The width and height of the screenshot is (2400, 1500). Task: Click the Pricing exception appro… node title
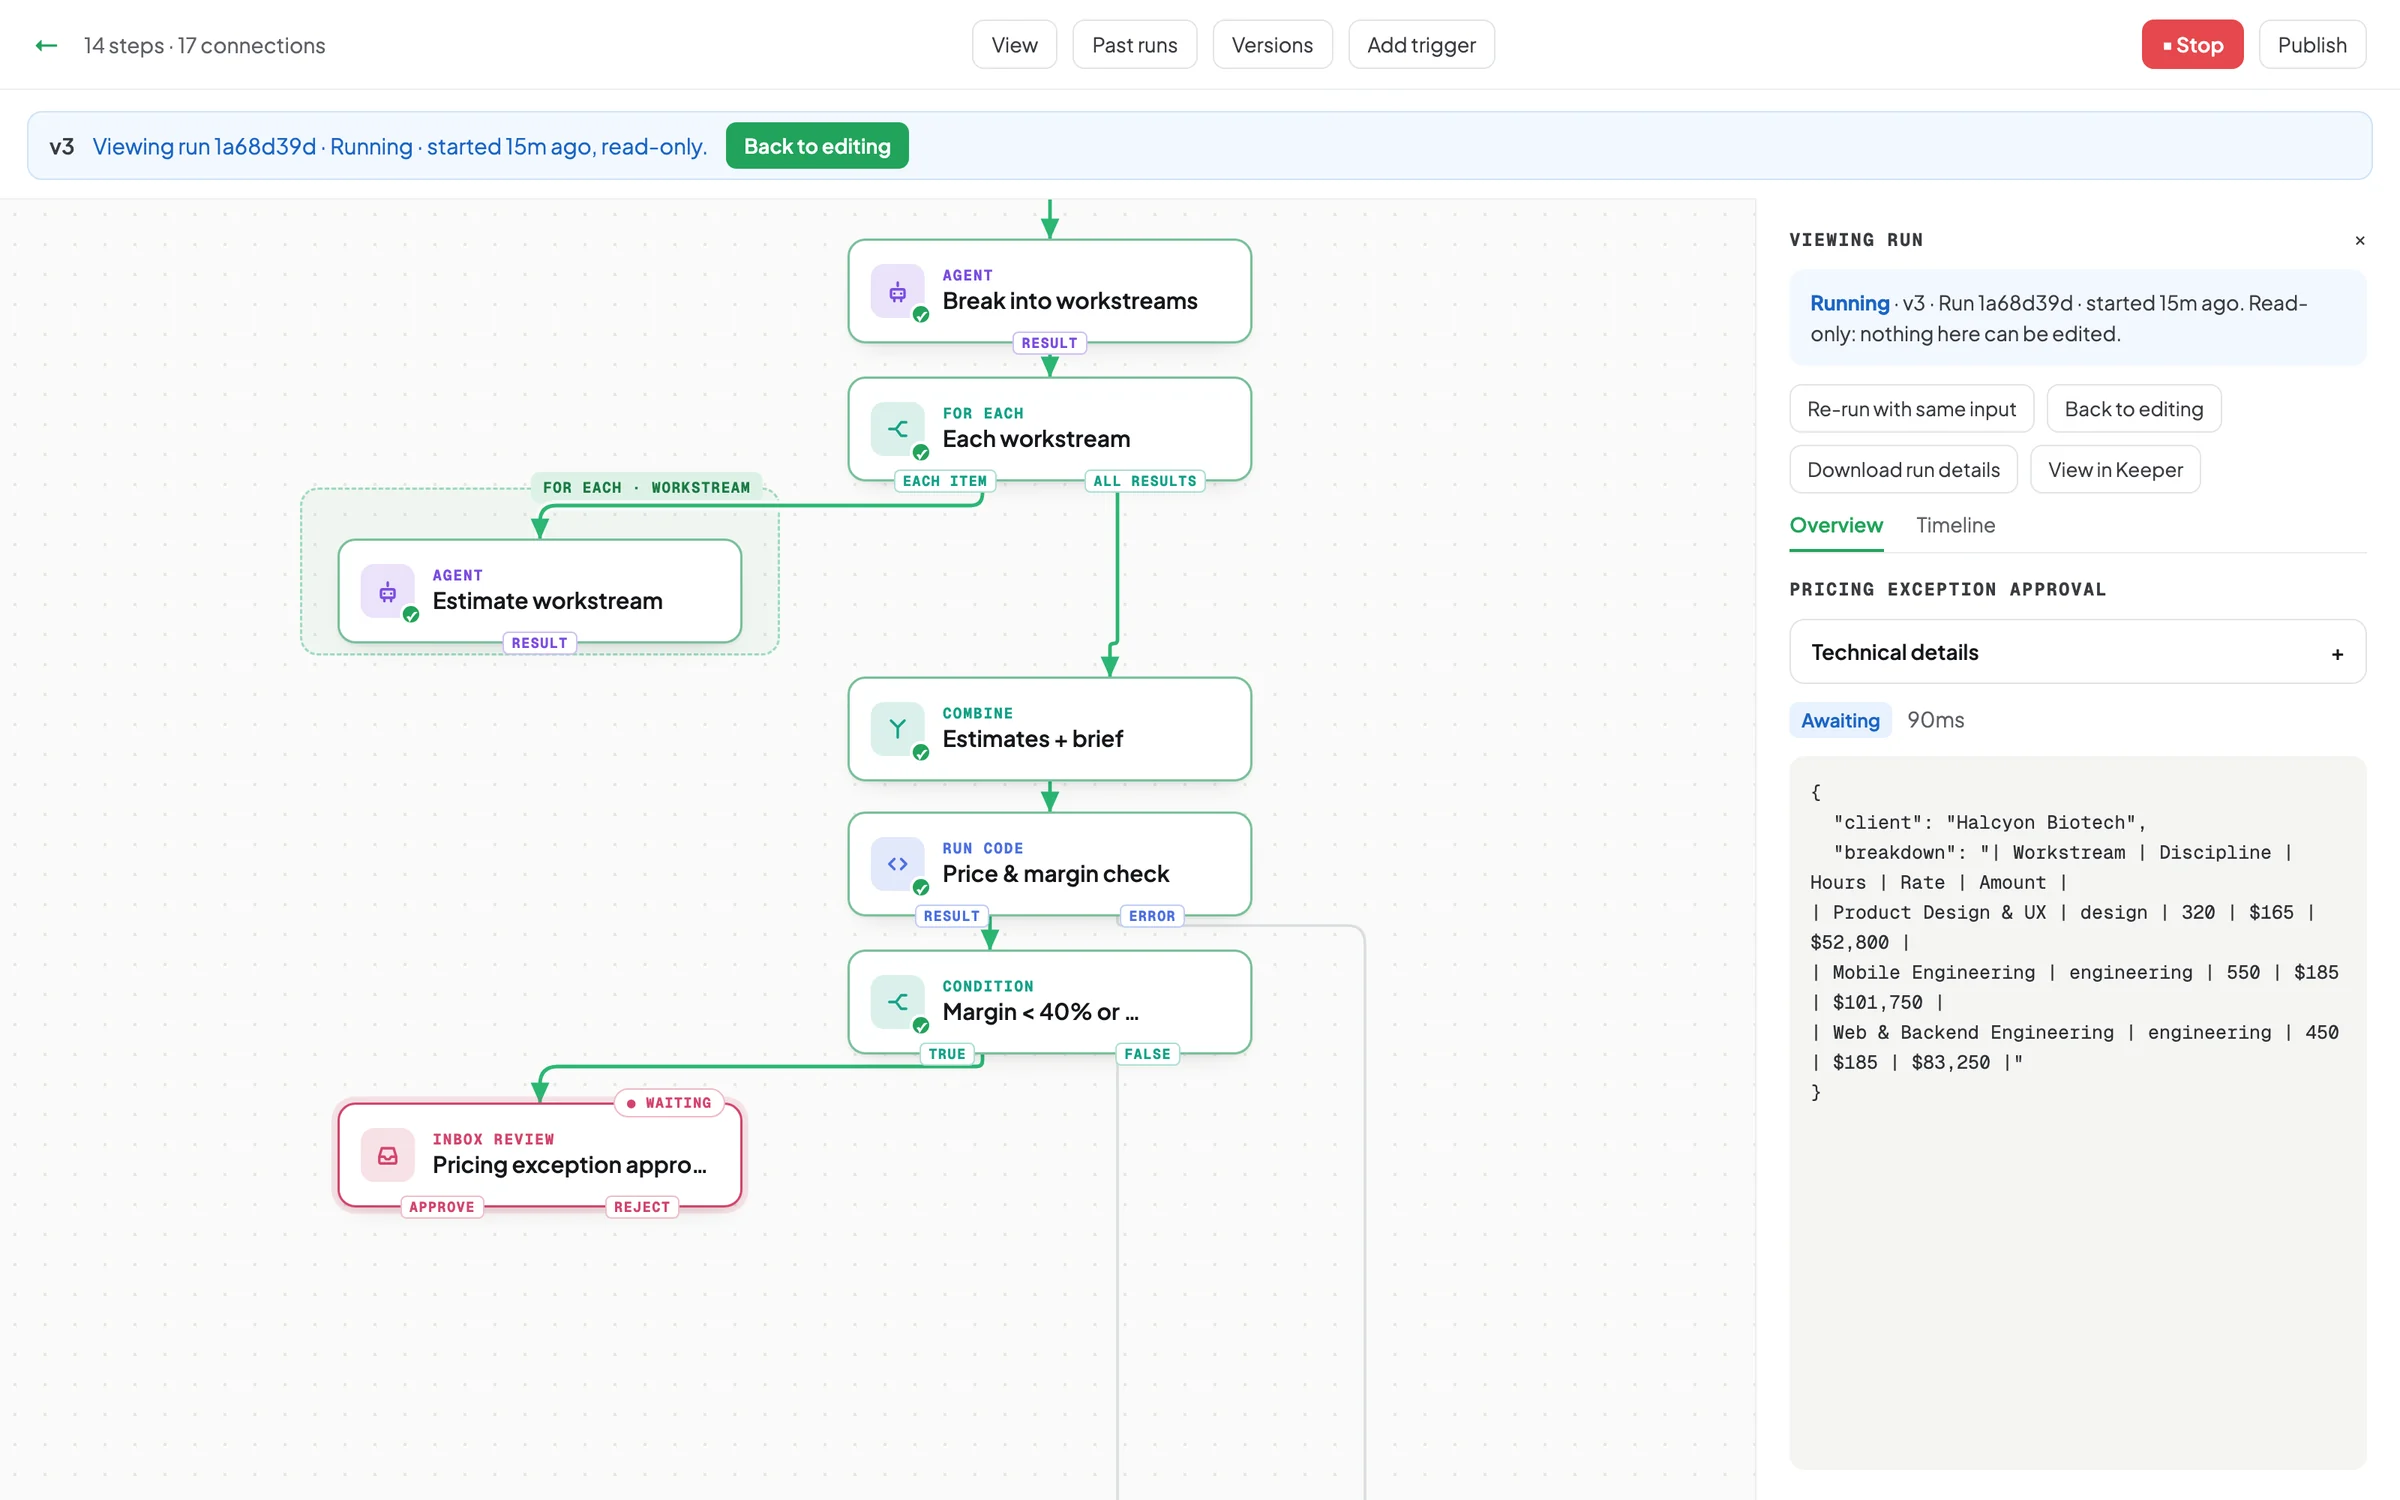click(x=570, y=1165)
